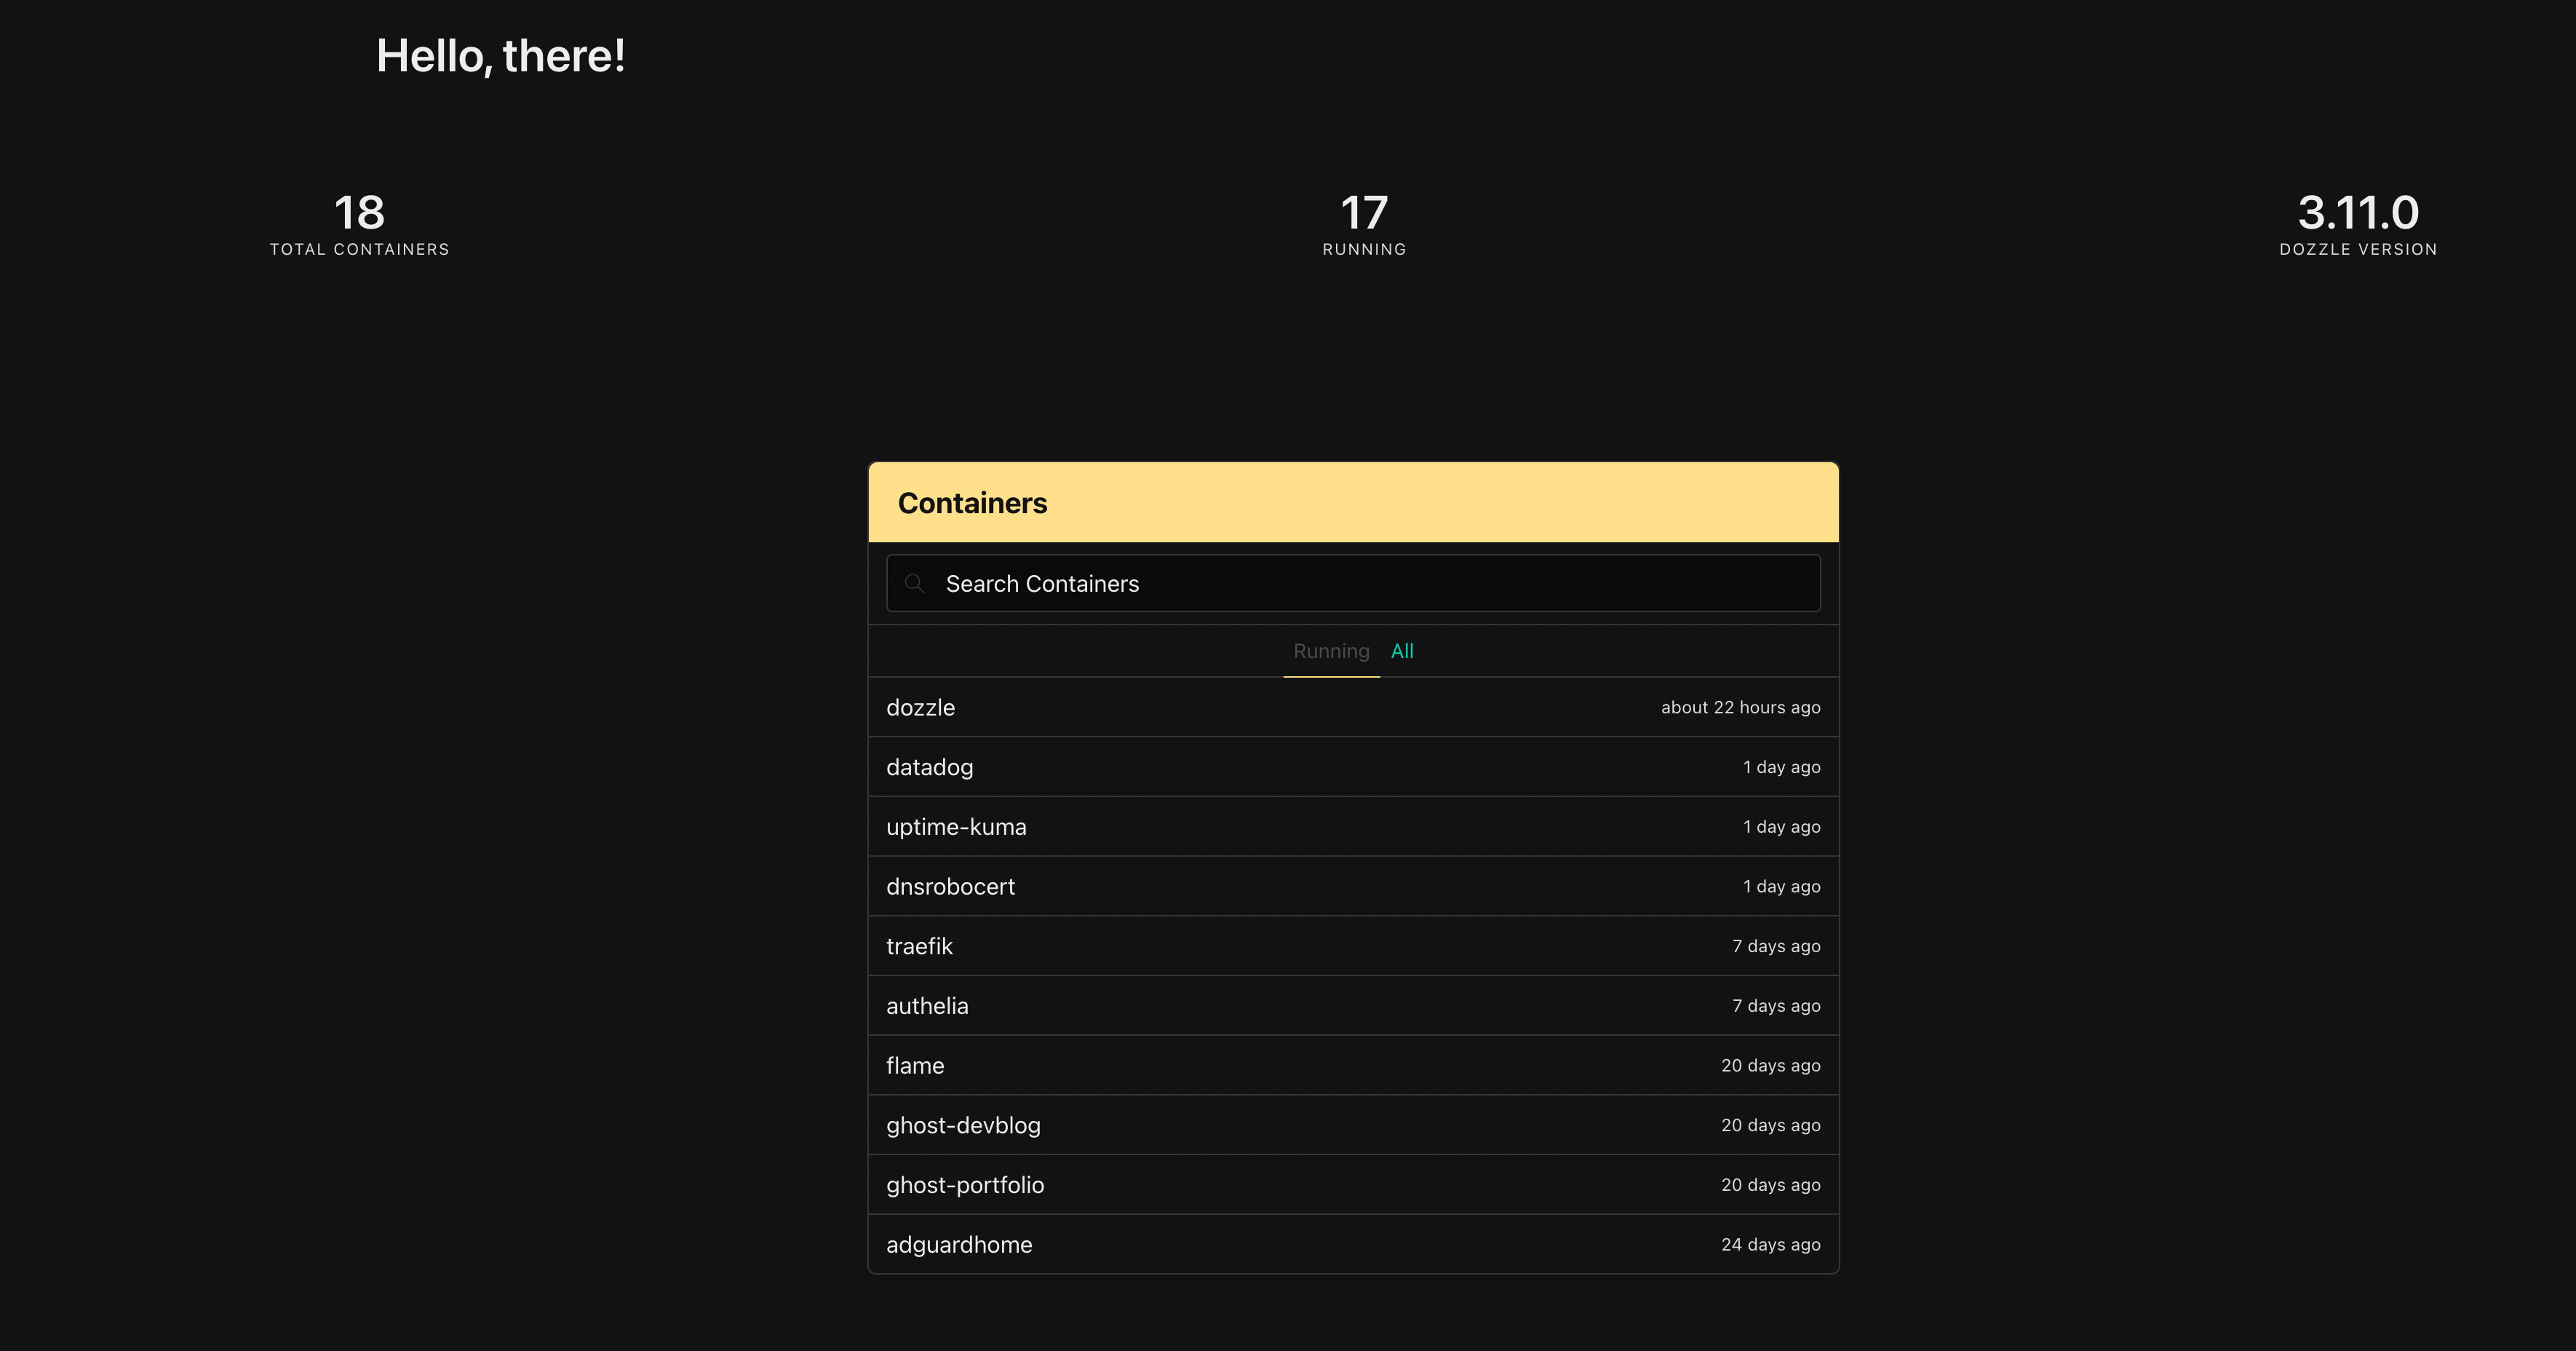The image size is (2576, 1351).
Task: Switch to the All containers tab
Action: click(1402, 650)
